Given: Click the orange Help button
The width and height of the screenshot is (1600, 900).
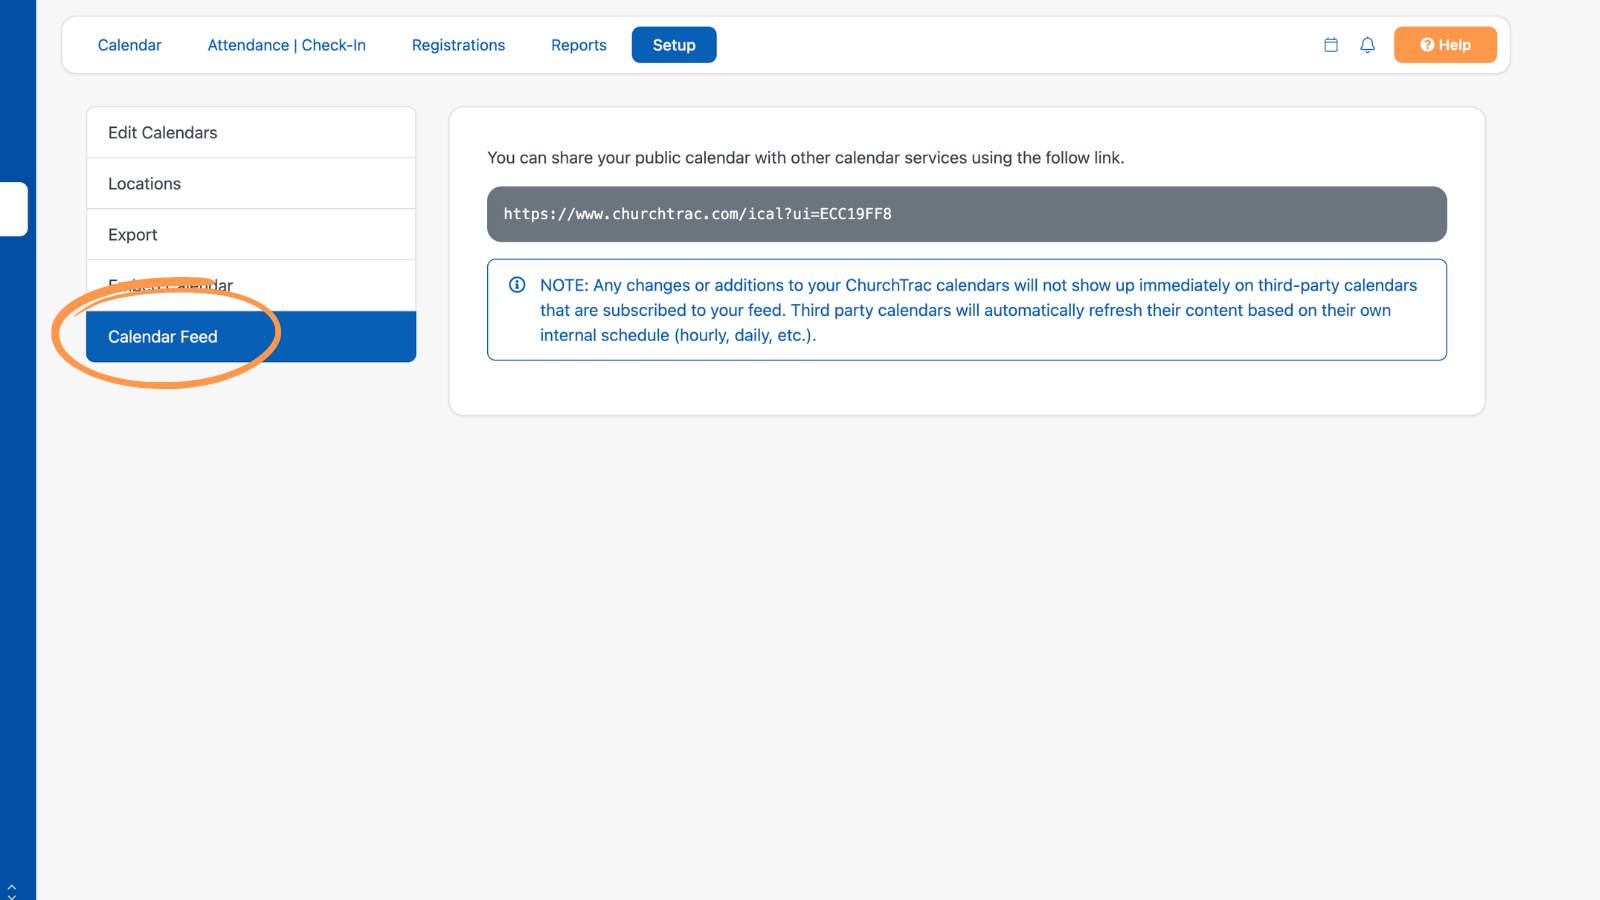Looking at the screenshot, I should [1445, 45].
